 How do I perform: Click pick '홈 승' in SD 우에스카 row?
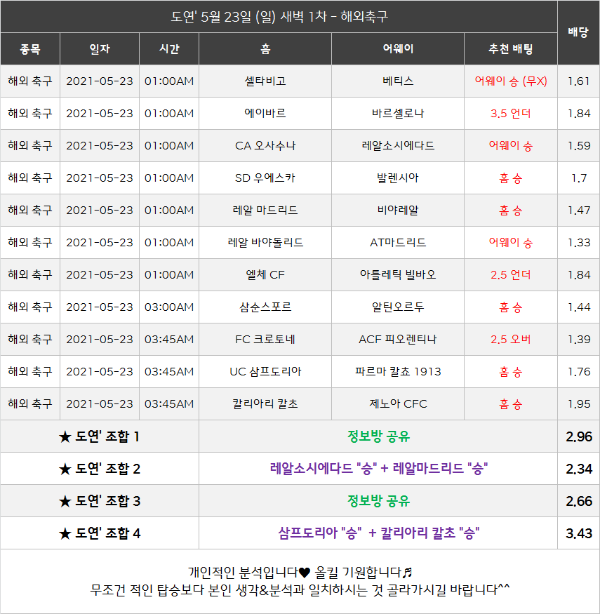[511, 178]
